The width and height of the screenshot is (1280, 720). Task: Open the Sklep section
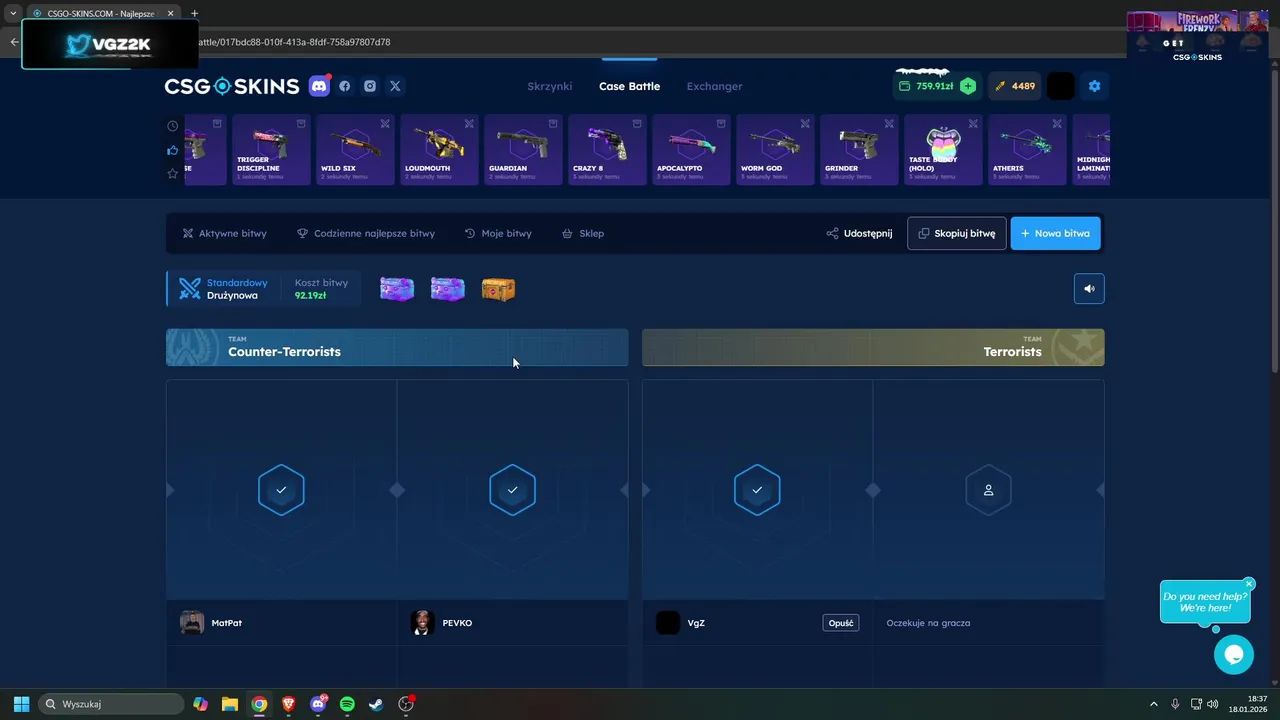click(x=583, y=233)
